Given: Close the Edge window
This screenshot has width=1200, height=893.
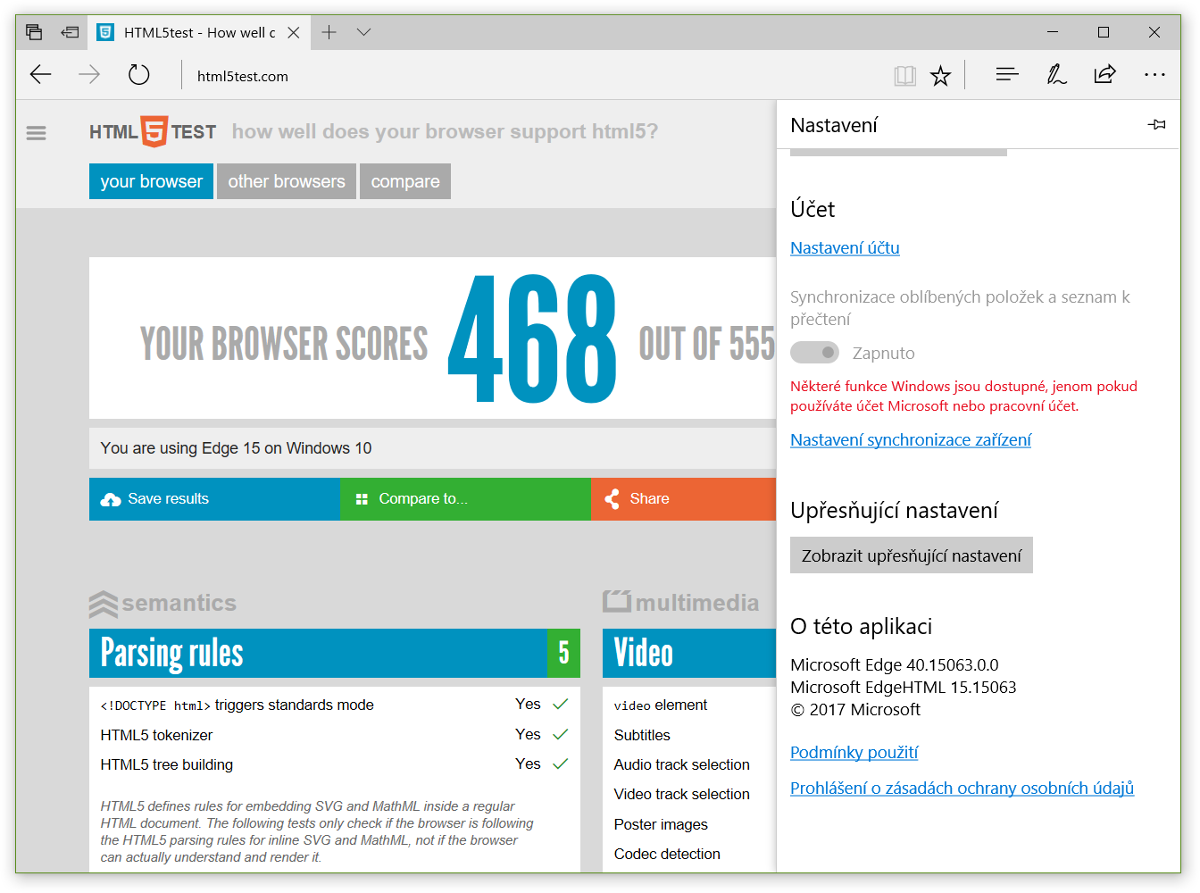Looking at the screenshot, I should pos(1155,32).
